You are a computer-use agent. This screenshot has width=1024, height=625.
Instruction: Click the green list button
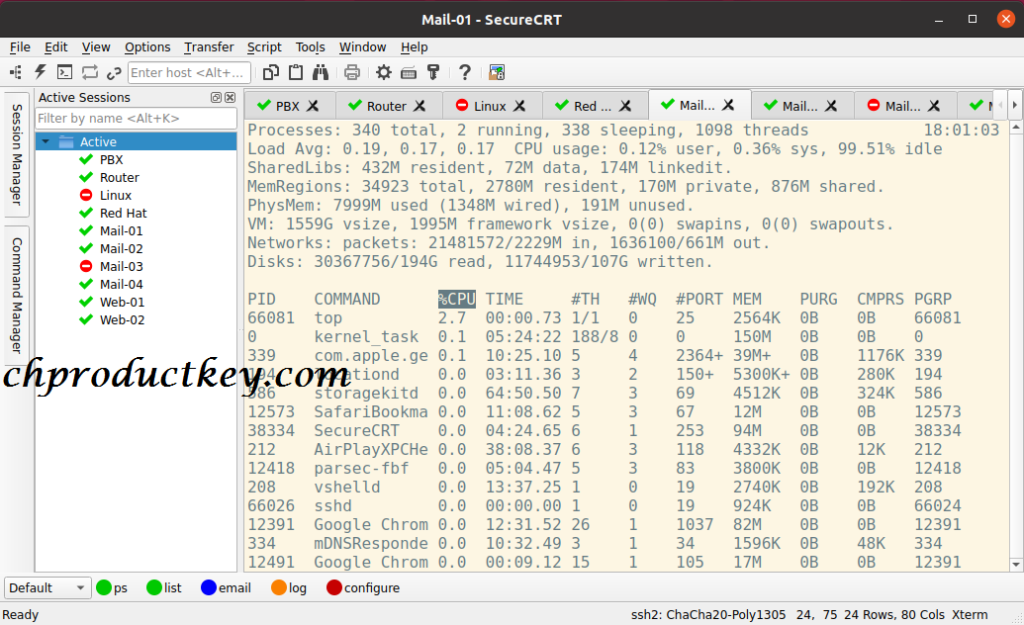[164, 588]
